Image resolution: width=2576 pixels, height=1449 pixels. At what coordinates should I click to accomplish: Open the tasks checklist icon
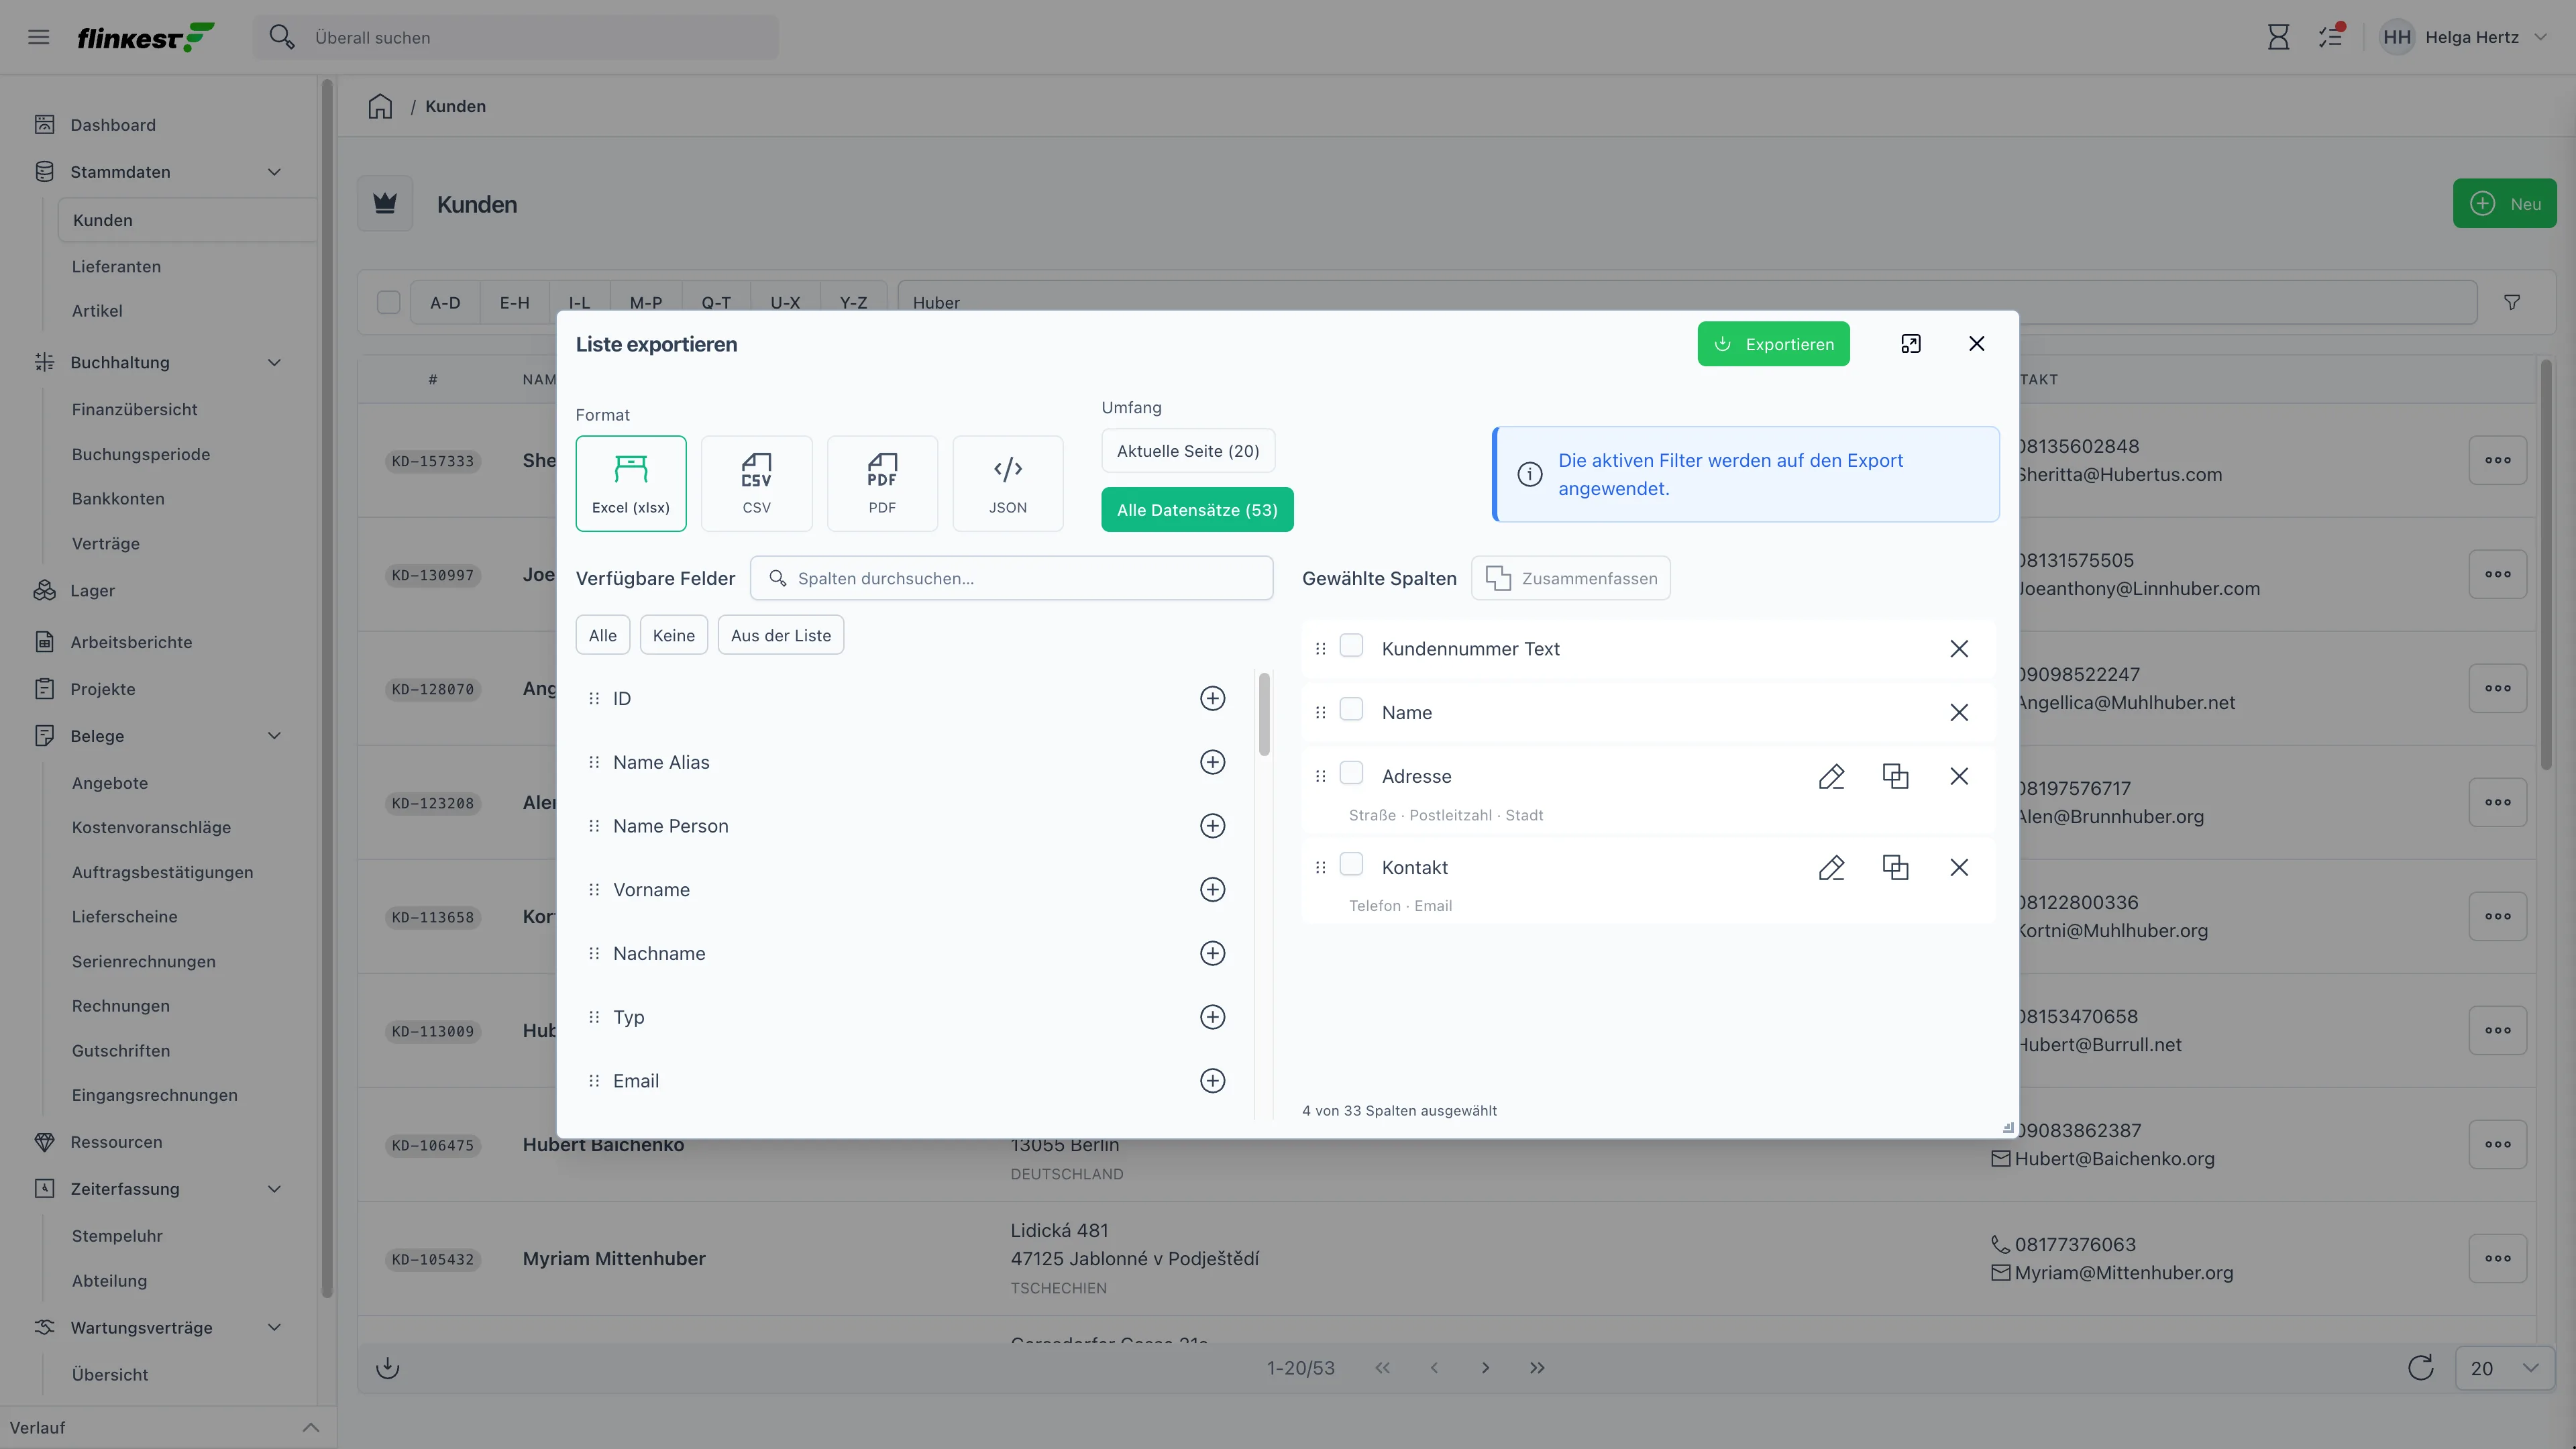pyautogui.click(x=2331, y=37)
